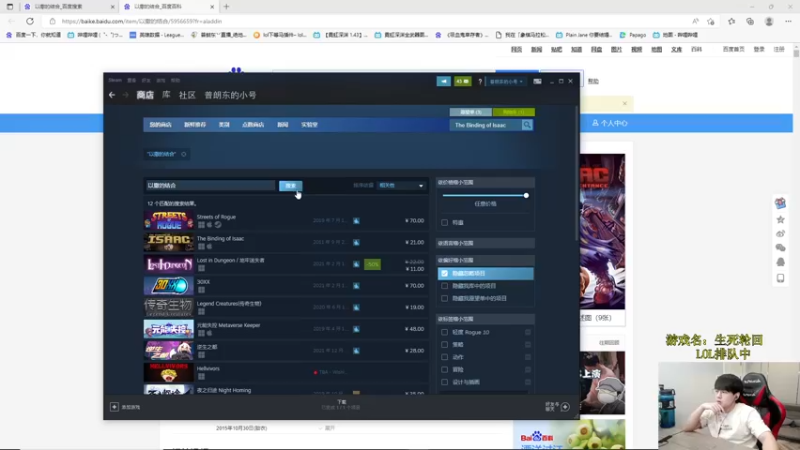800x450 pixels.
Task: Click read aloud icon in address bar
Action: 695,21
